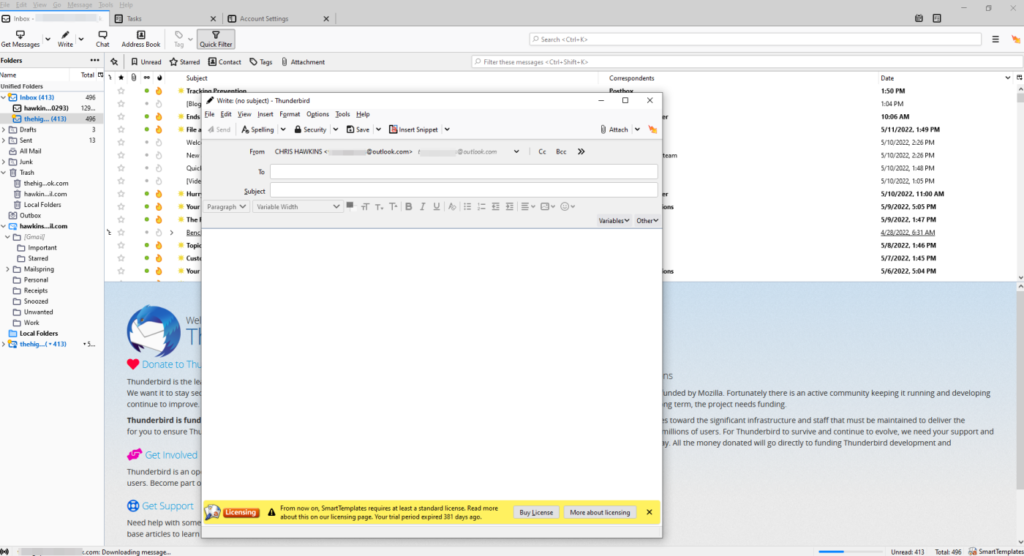1024x556 pixels.
Task: Open the text color swatch
Action: (x=350, y=206)
